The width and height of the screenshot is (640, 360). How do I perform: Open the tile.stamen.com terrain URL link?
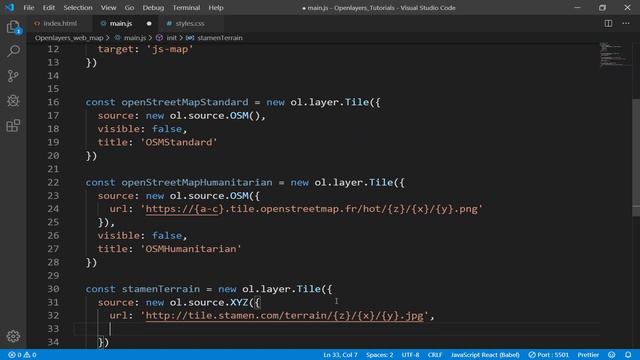click(x=284, y=316)
